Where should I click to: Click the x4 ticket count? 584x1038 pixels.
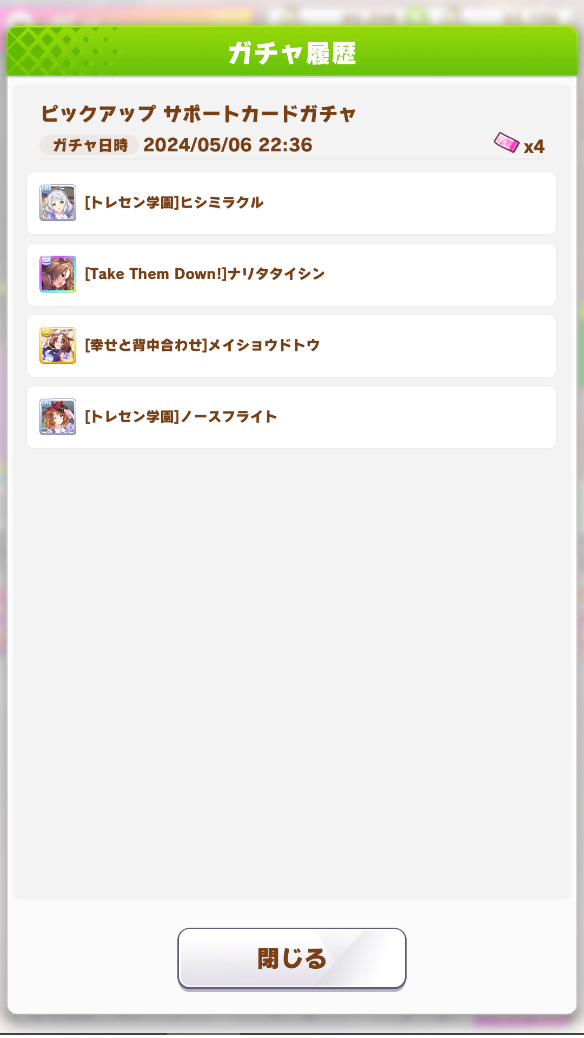point(534,146)
